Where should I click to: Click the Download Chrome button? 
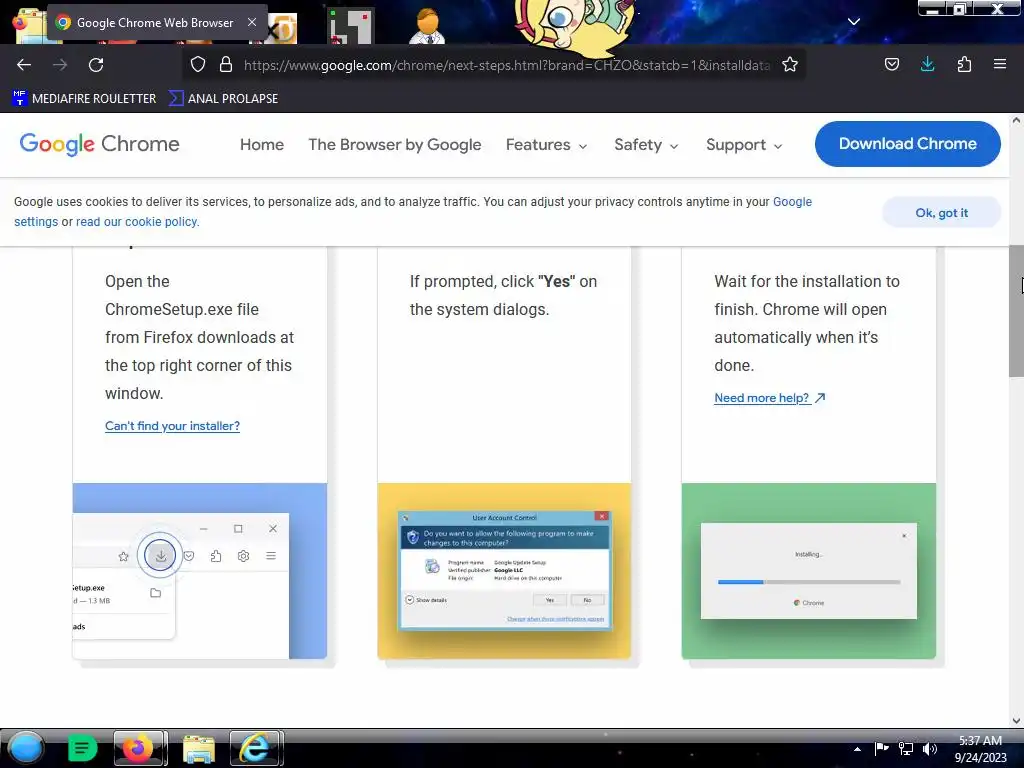907,144
